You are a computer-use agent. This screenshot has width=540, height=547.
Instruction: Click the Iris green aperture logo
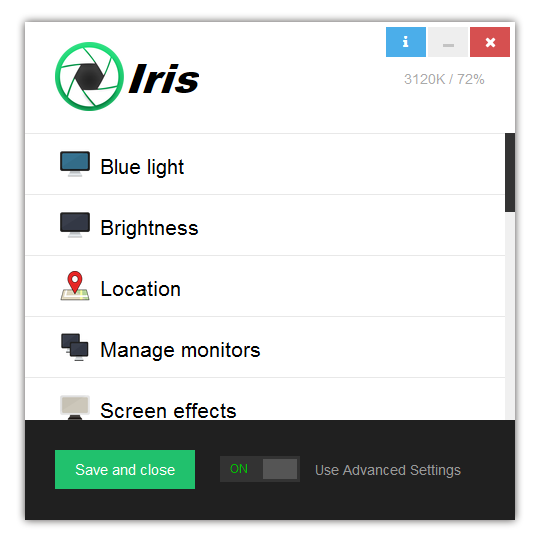(x=89, y=76)
